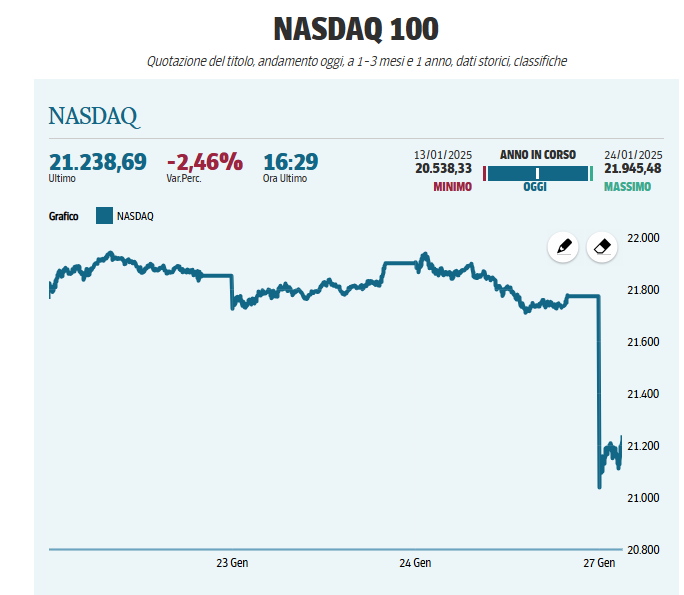Click the white OGGI marker on range bar
The image size is (684, 595).
click(537, 173)
